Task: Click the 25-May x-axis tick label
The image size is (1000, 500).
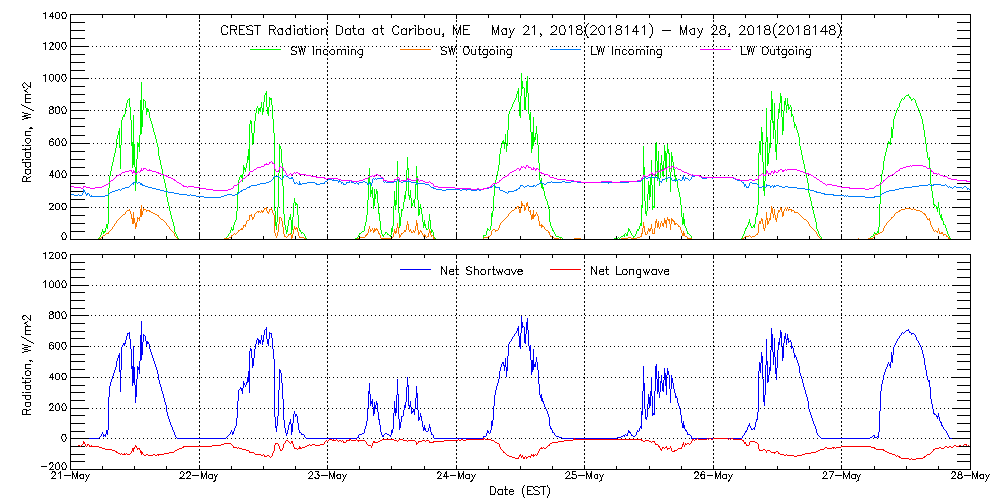Action: coord(584,476)
